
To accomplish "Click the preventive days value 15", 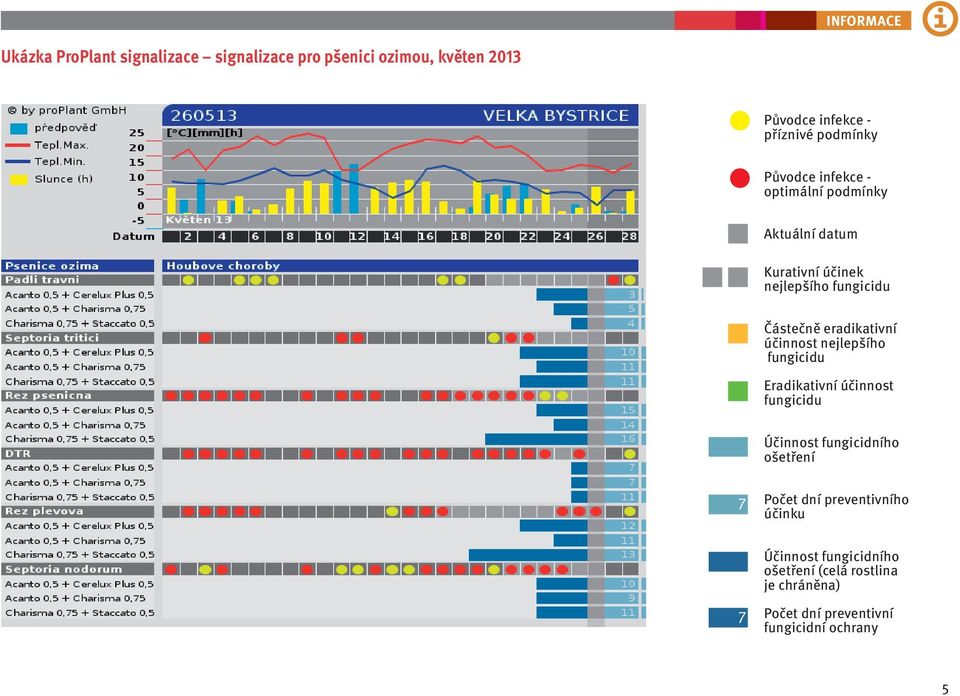I will tap(628, 410).
